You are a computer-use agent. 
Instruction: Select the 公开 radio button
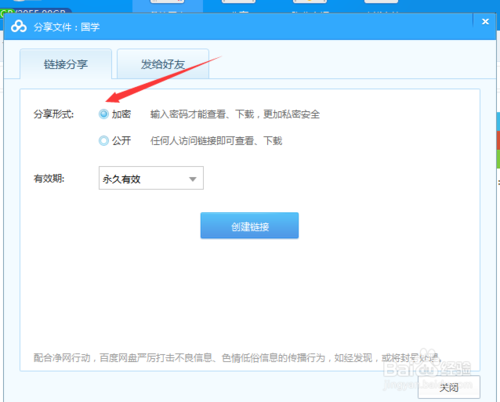point(104,141)
